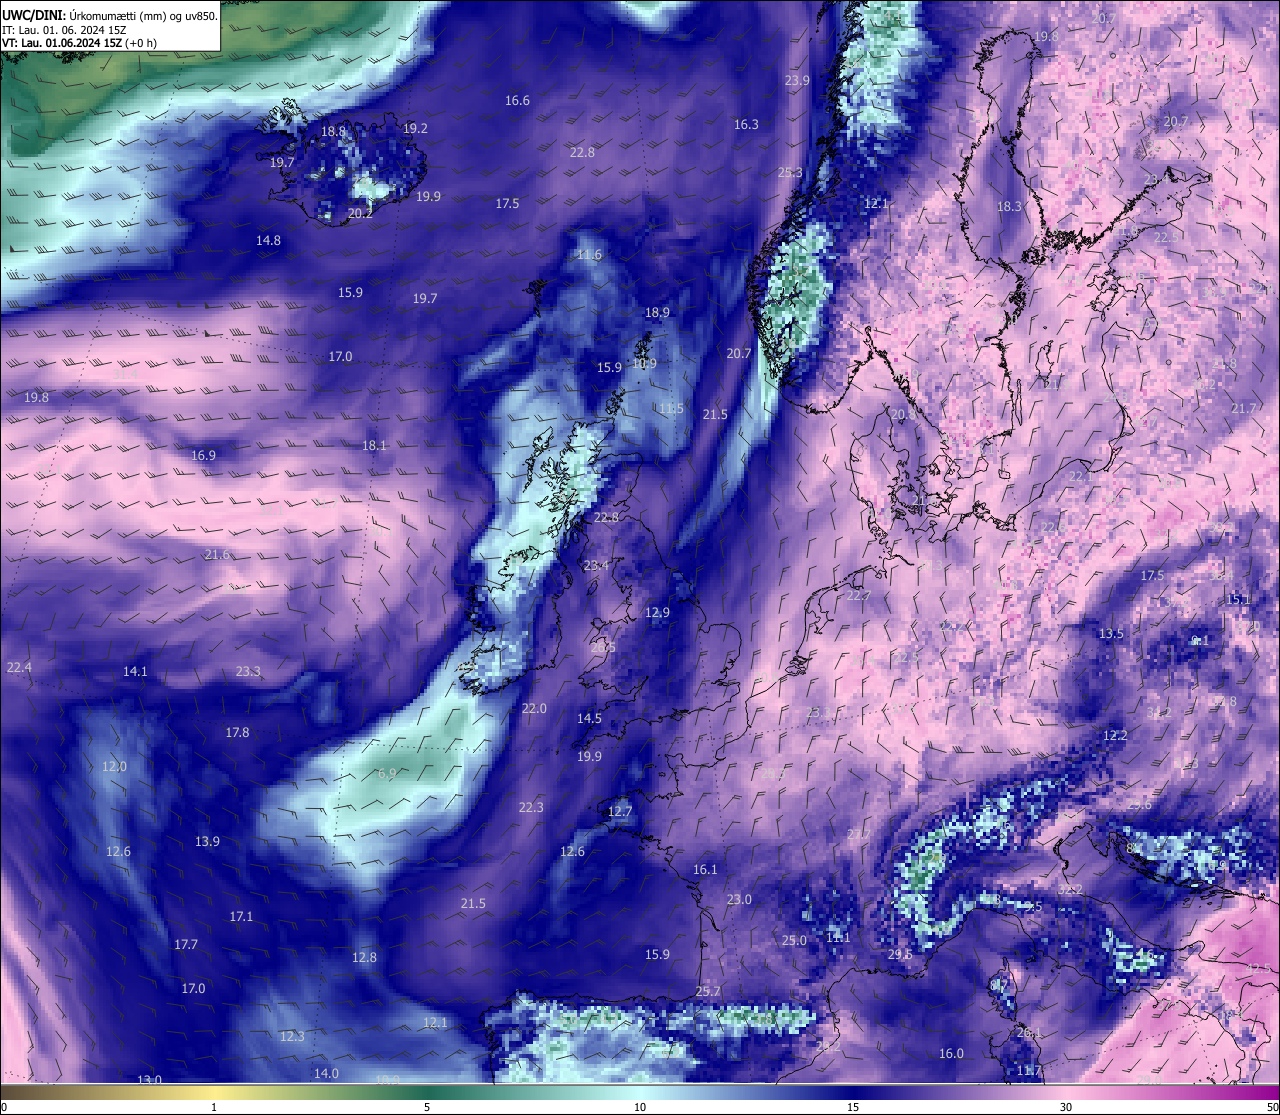Click the 16.0 value in the Mediterranean Sea

click(951, 1054)
